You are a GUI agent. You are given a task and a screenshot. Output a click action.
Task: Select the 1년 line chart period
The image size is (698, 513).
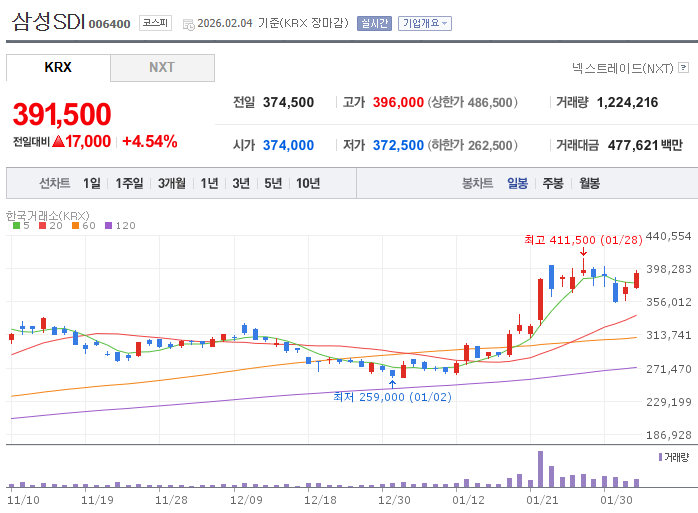click(209, 183)
